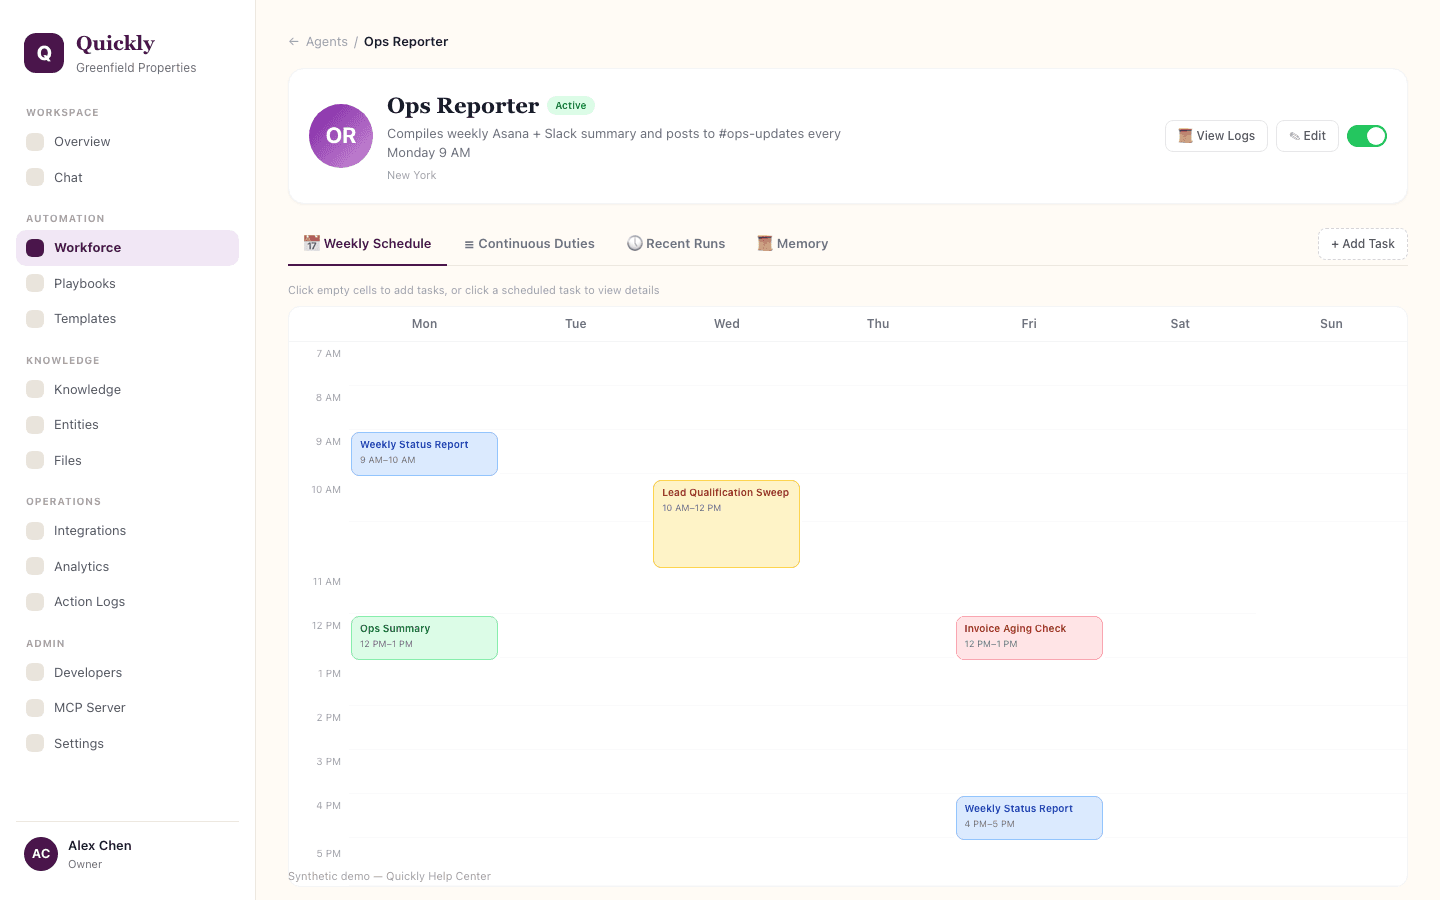Open the Knowledge sidebar icon
Image resolution: width=1440 pixels, height=900 pixels.
(x=35, y=389)
